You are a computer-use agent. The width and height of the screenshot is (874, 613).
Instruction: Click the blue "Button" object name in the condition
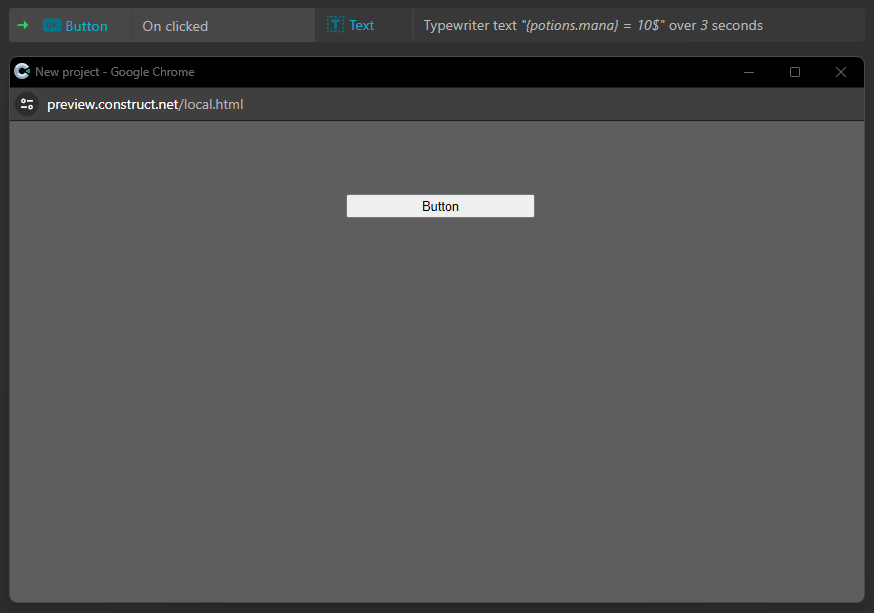(86, 26)
